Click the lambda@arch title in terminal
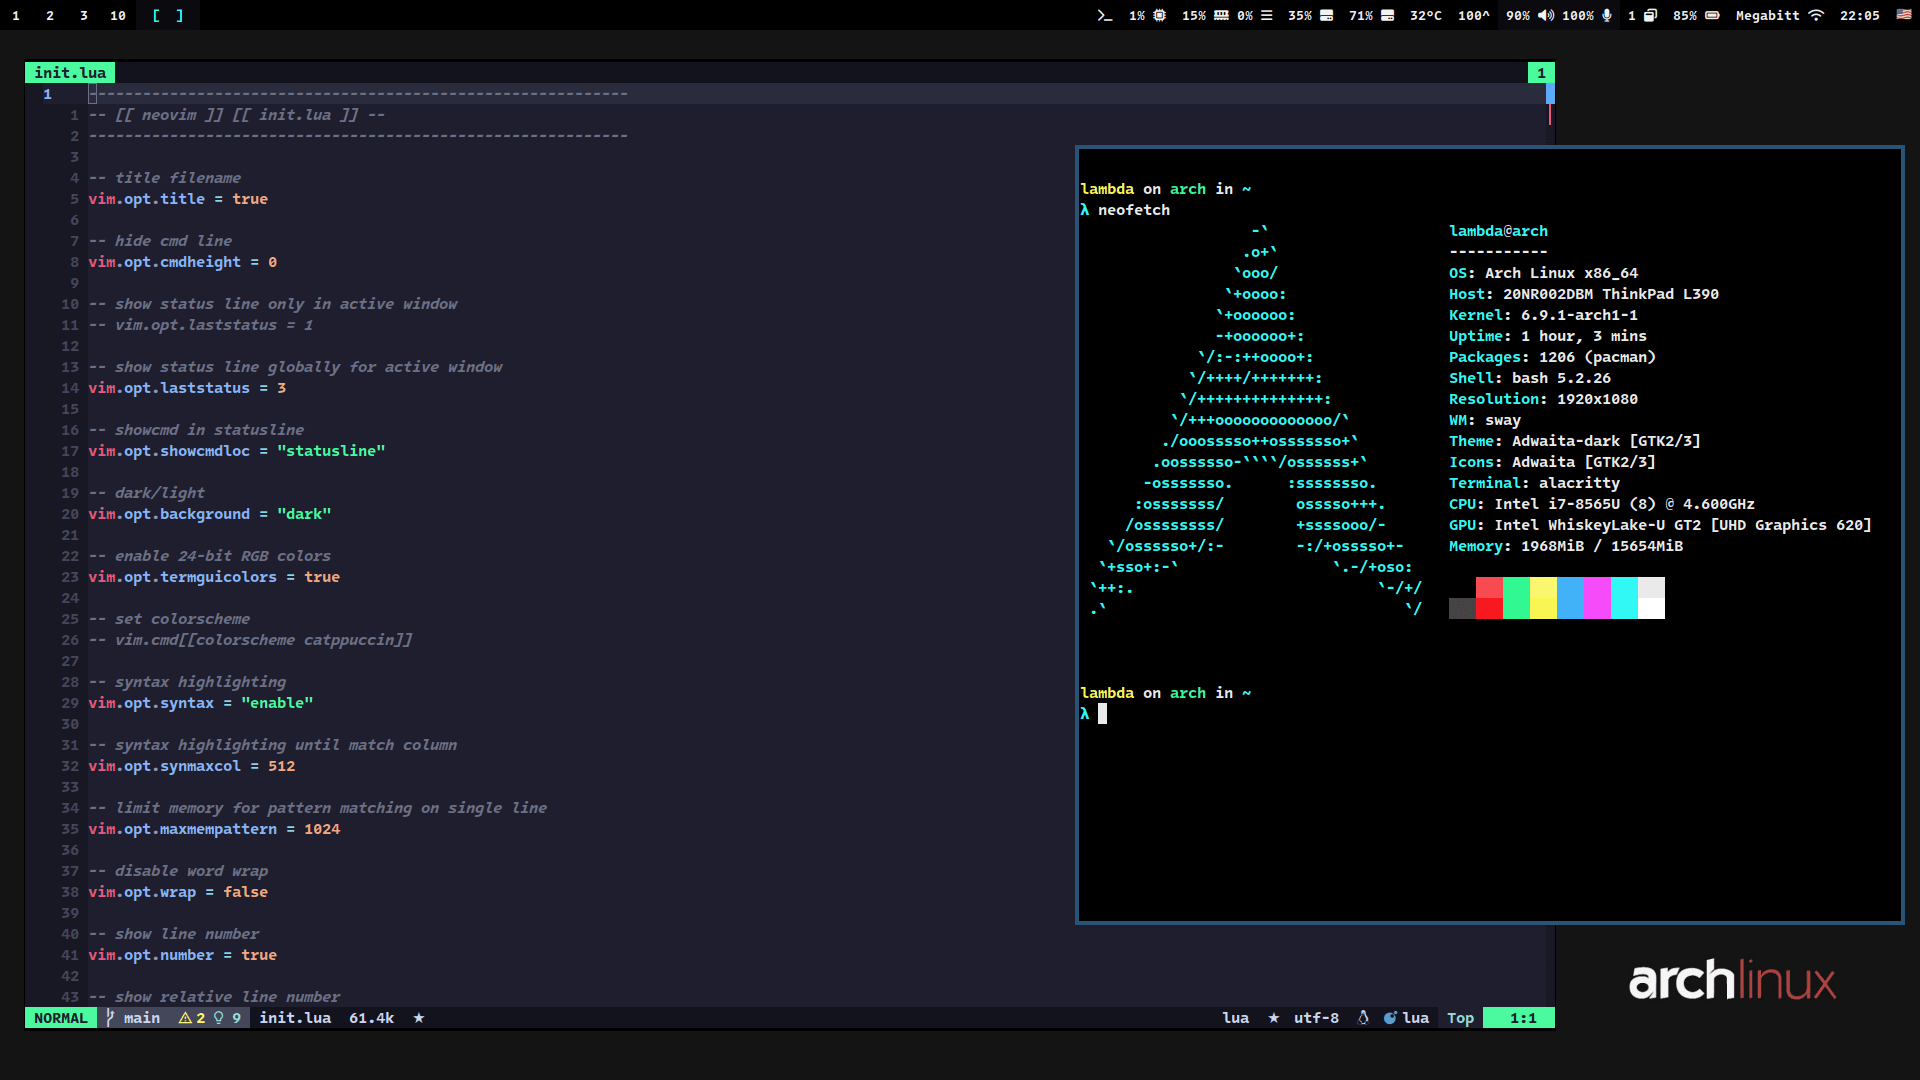Viewport: 1920px width, 1080px height. click(1498, 231)
